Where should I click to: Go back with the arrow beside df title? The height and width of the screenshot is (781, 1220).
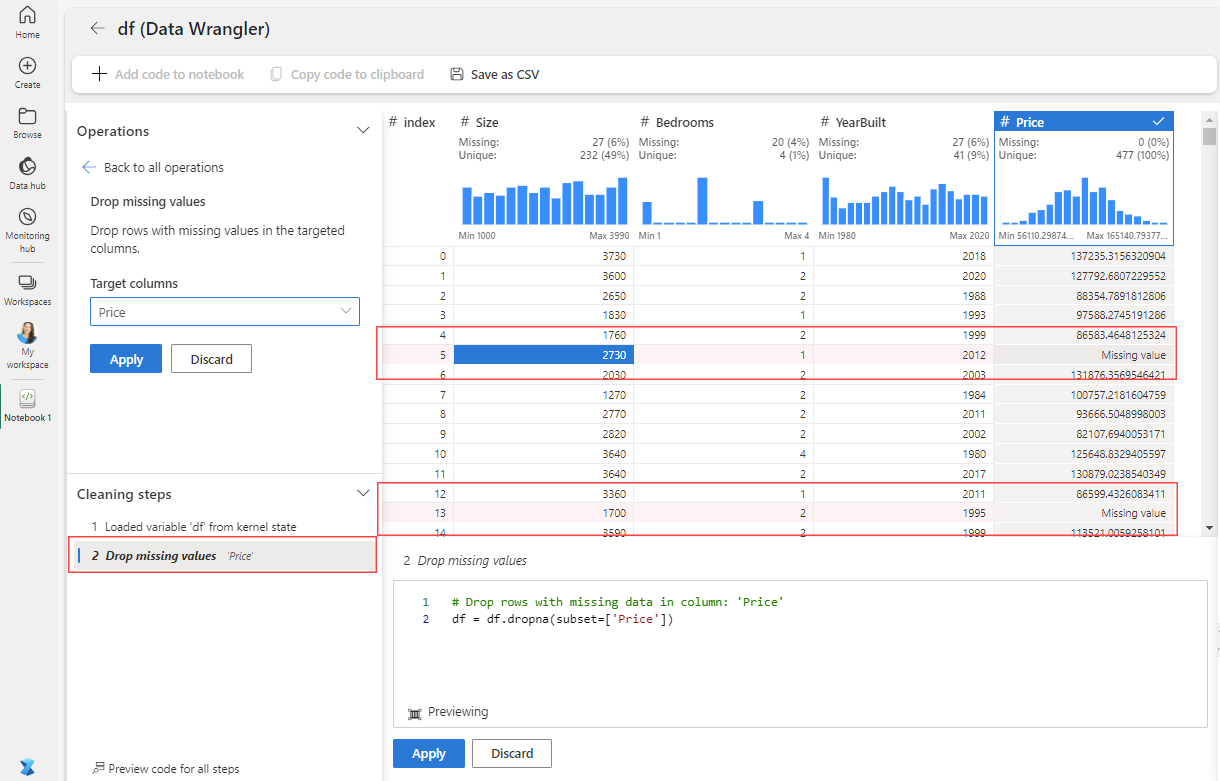click(x=97, y=29)
